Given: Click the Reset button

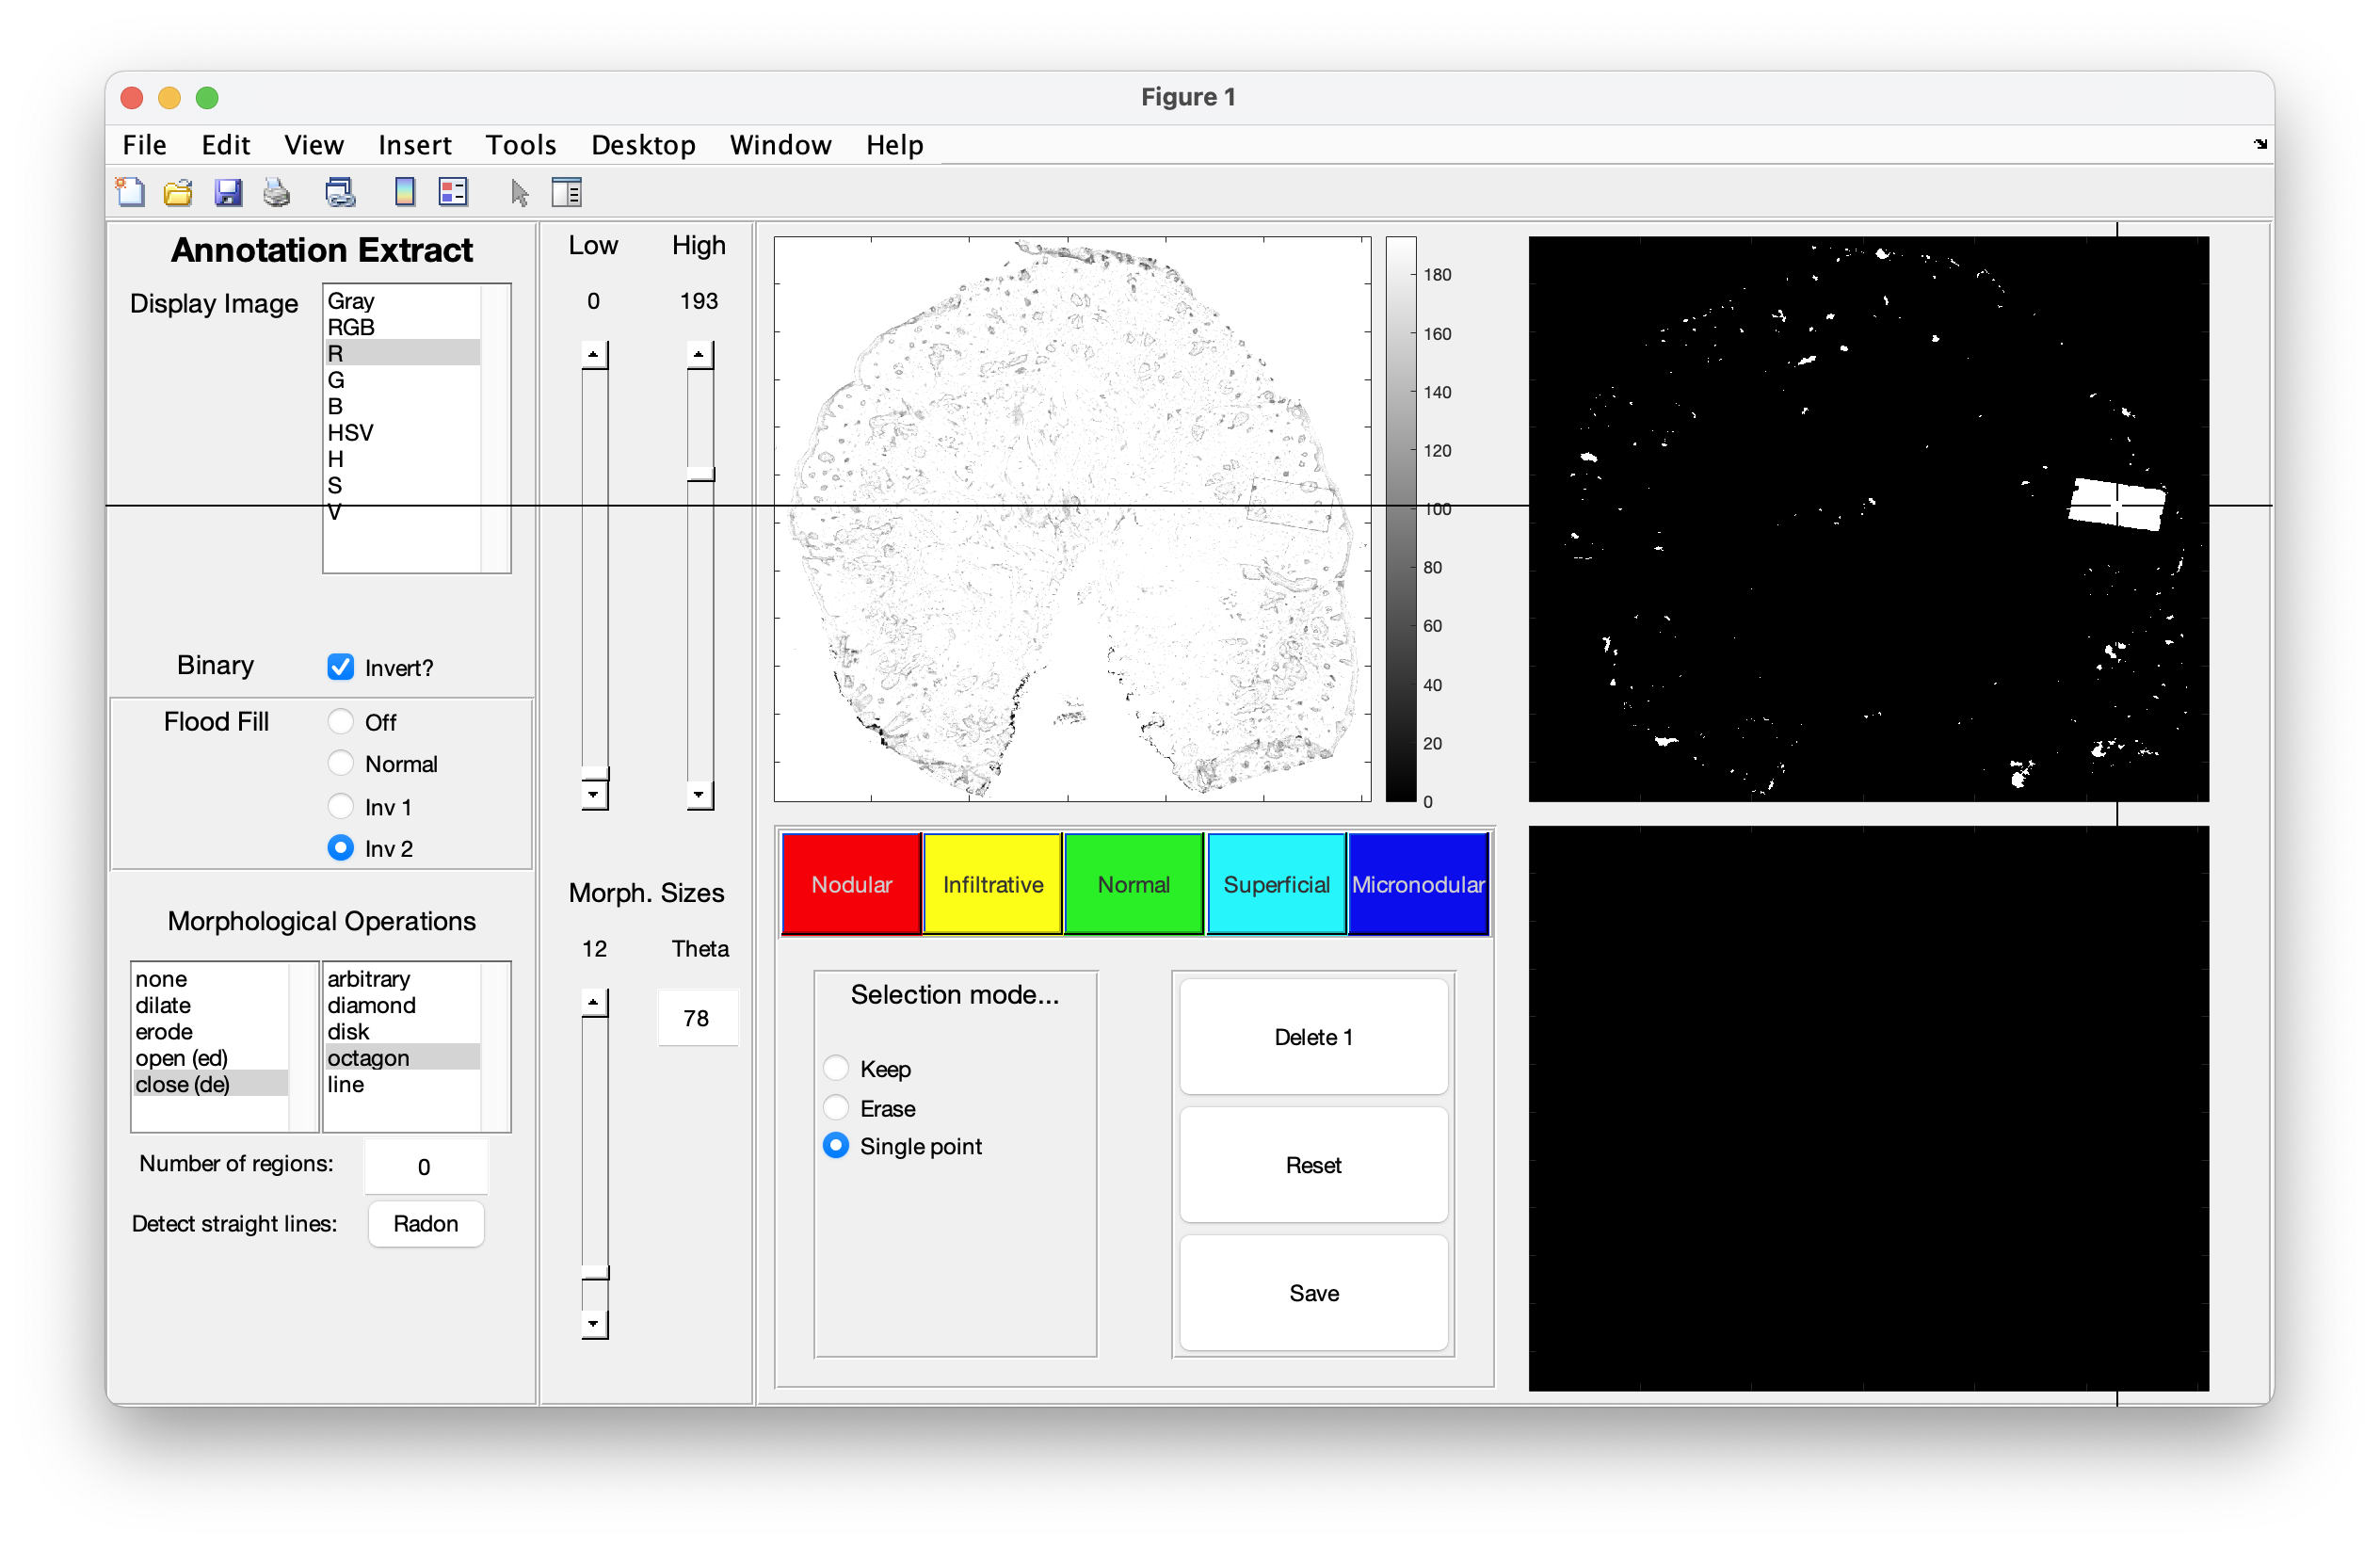Looking at the screenshot, I should tap(1313, 1165).
